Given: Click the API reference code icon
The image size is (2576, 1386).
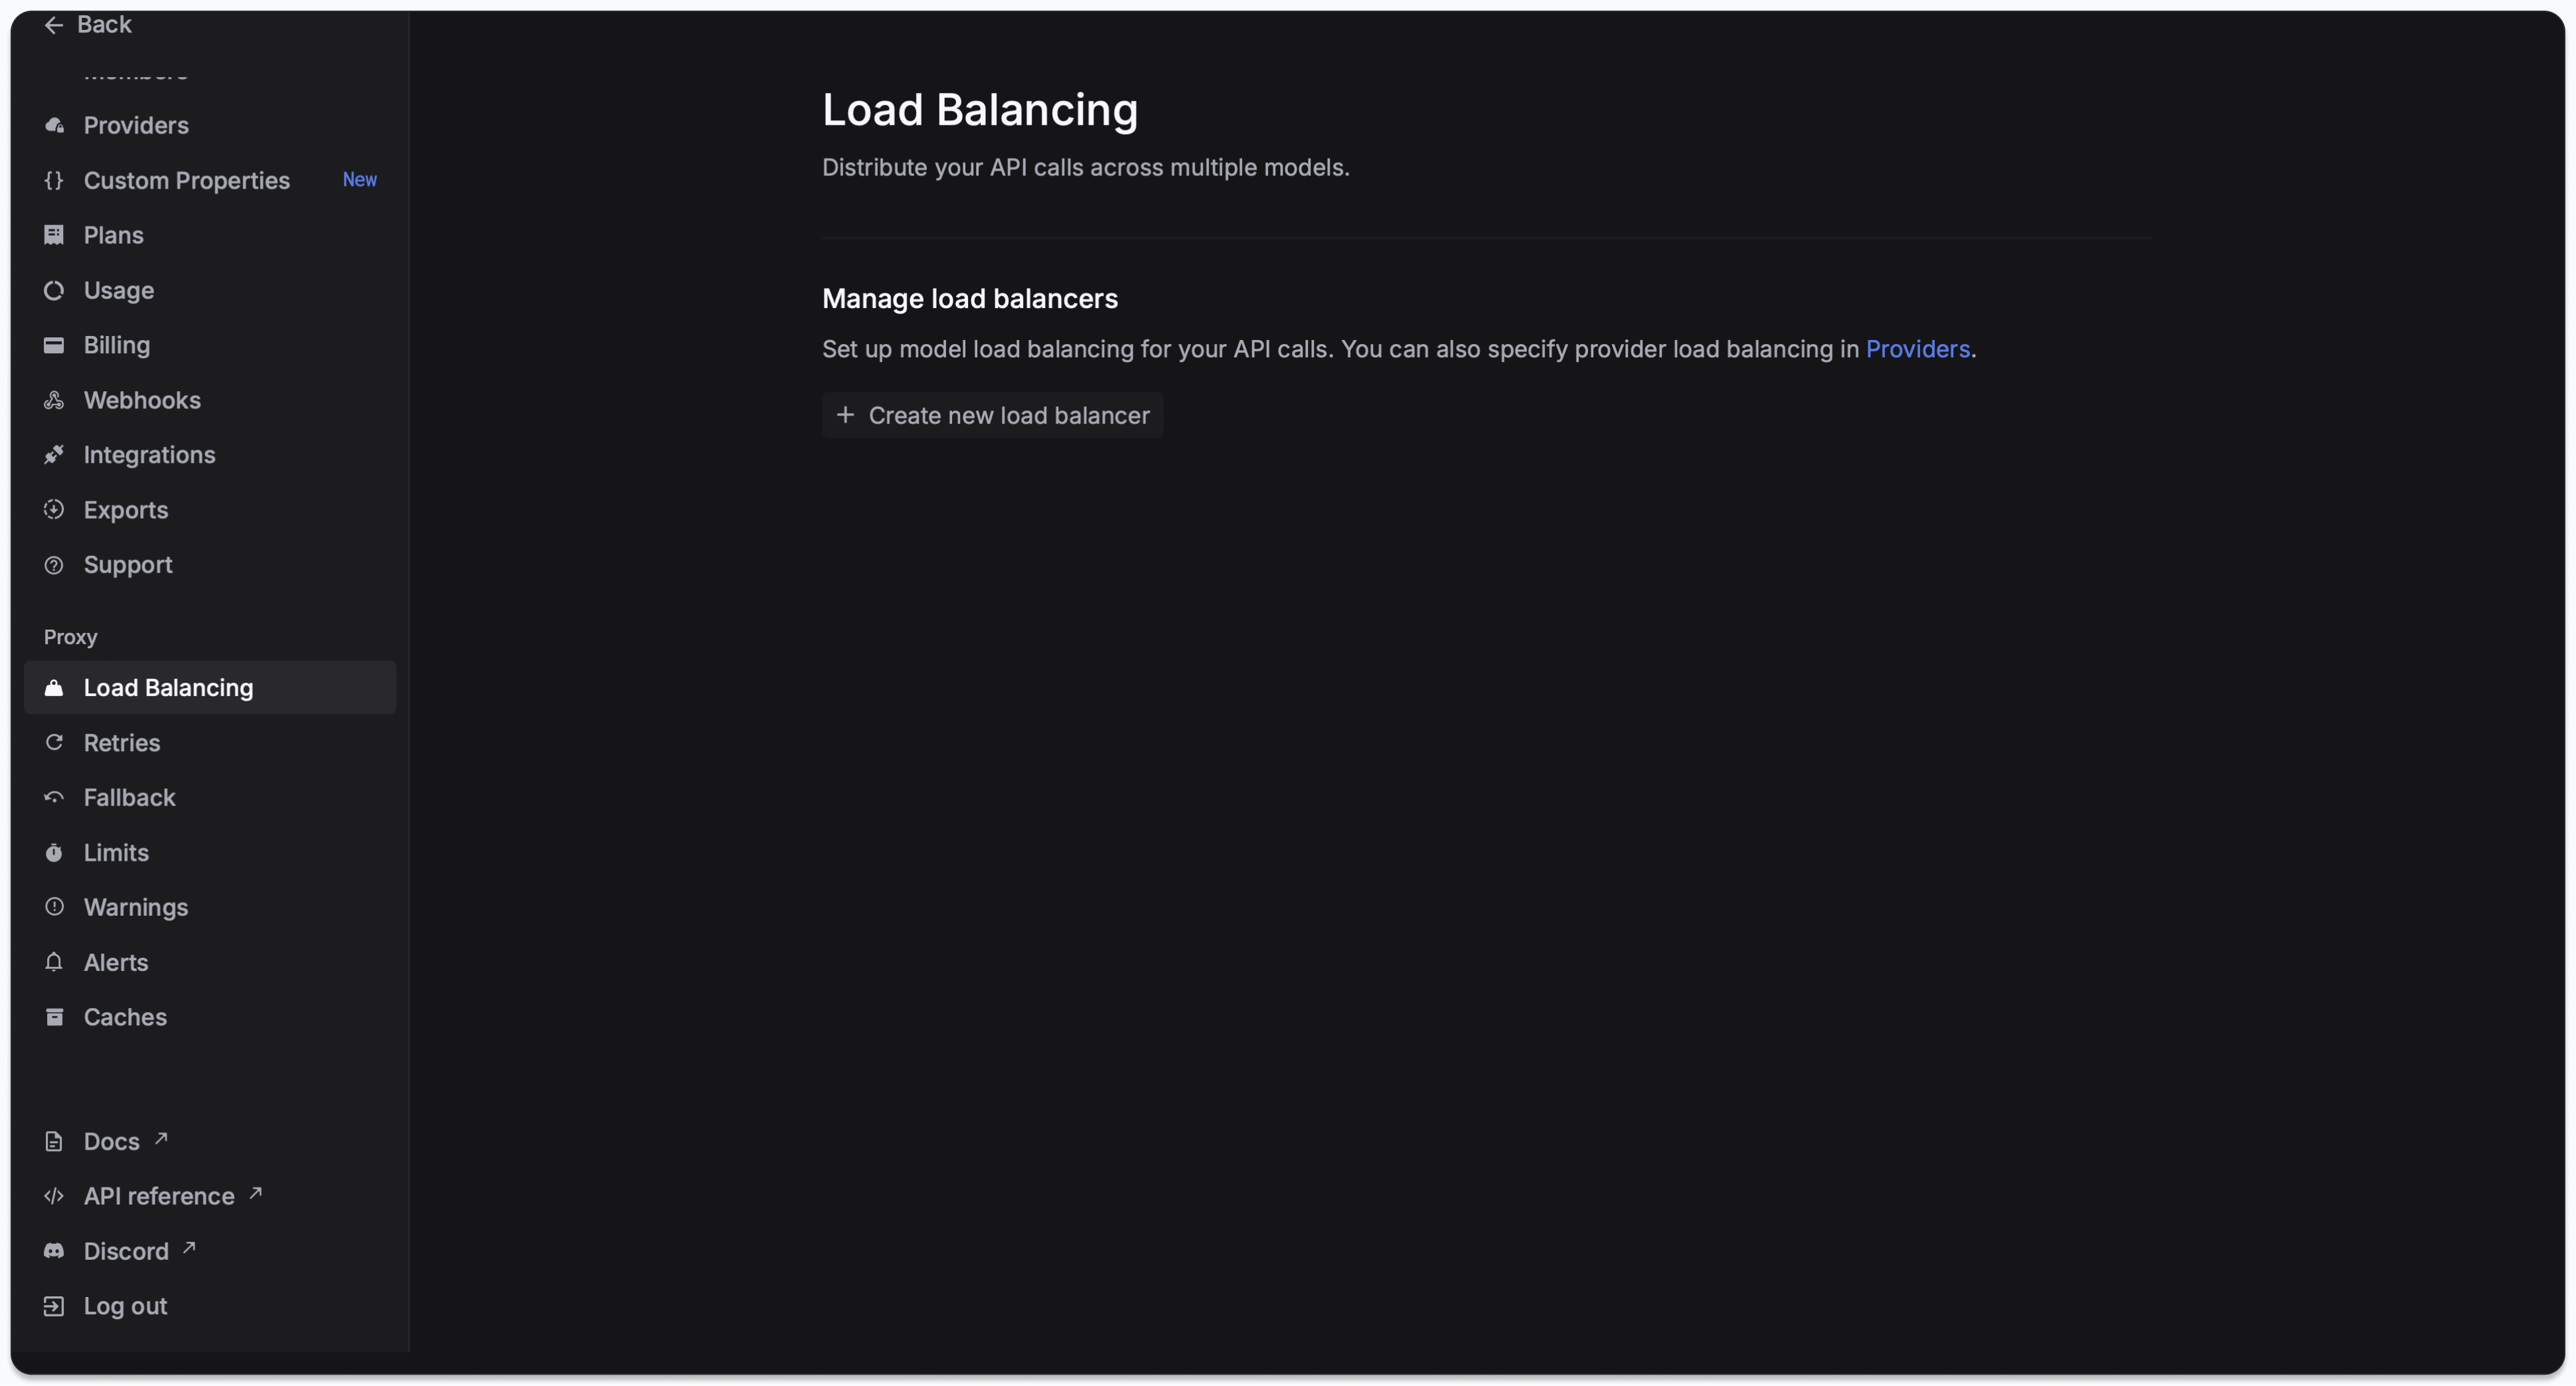Looking at the screenshot, I should click(x=54, y=1197).
